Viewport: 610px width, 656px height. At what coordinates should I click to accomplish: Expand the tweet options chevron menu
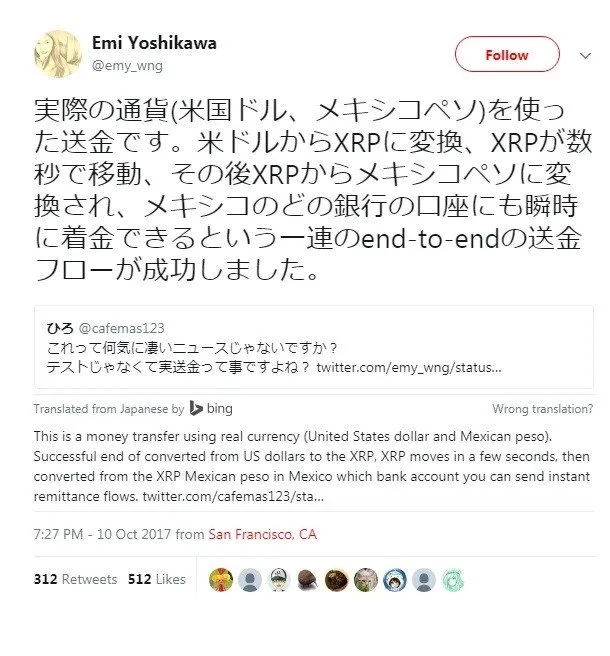click(x=585, y=55)
